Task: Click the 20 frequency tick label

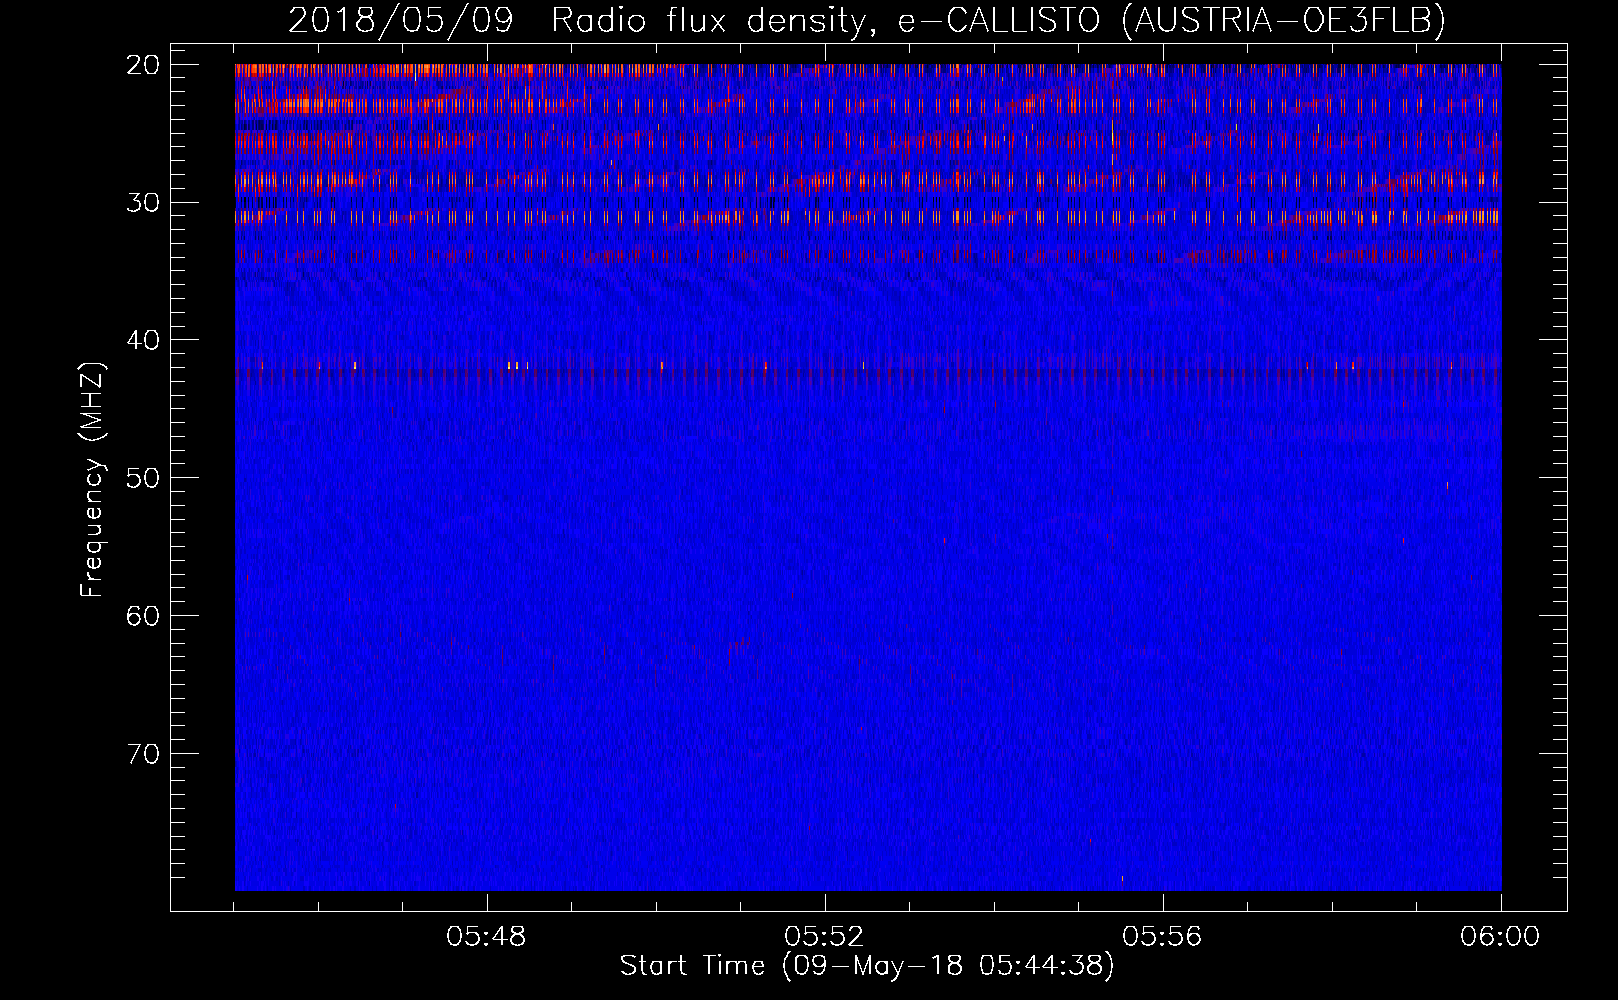Action: pyautogui.click(x=143, y=65)
